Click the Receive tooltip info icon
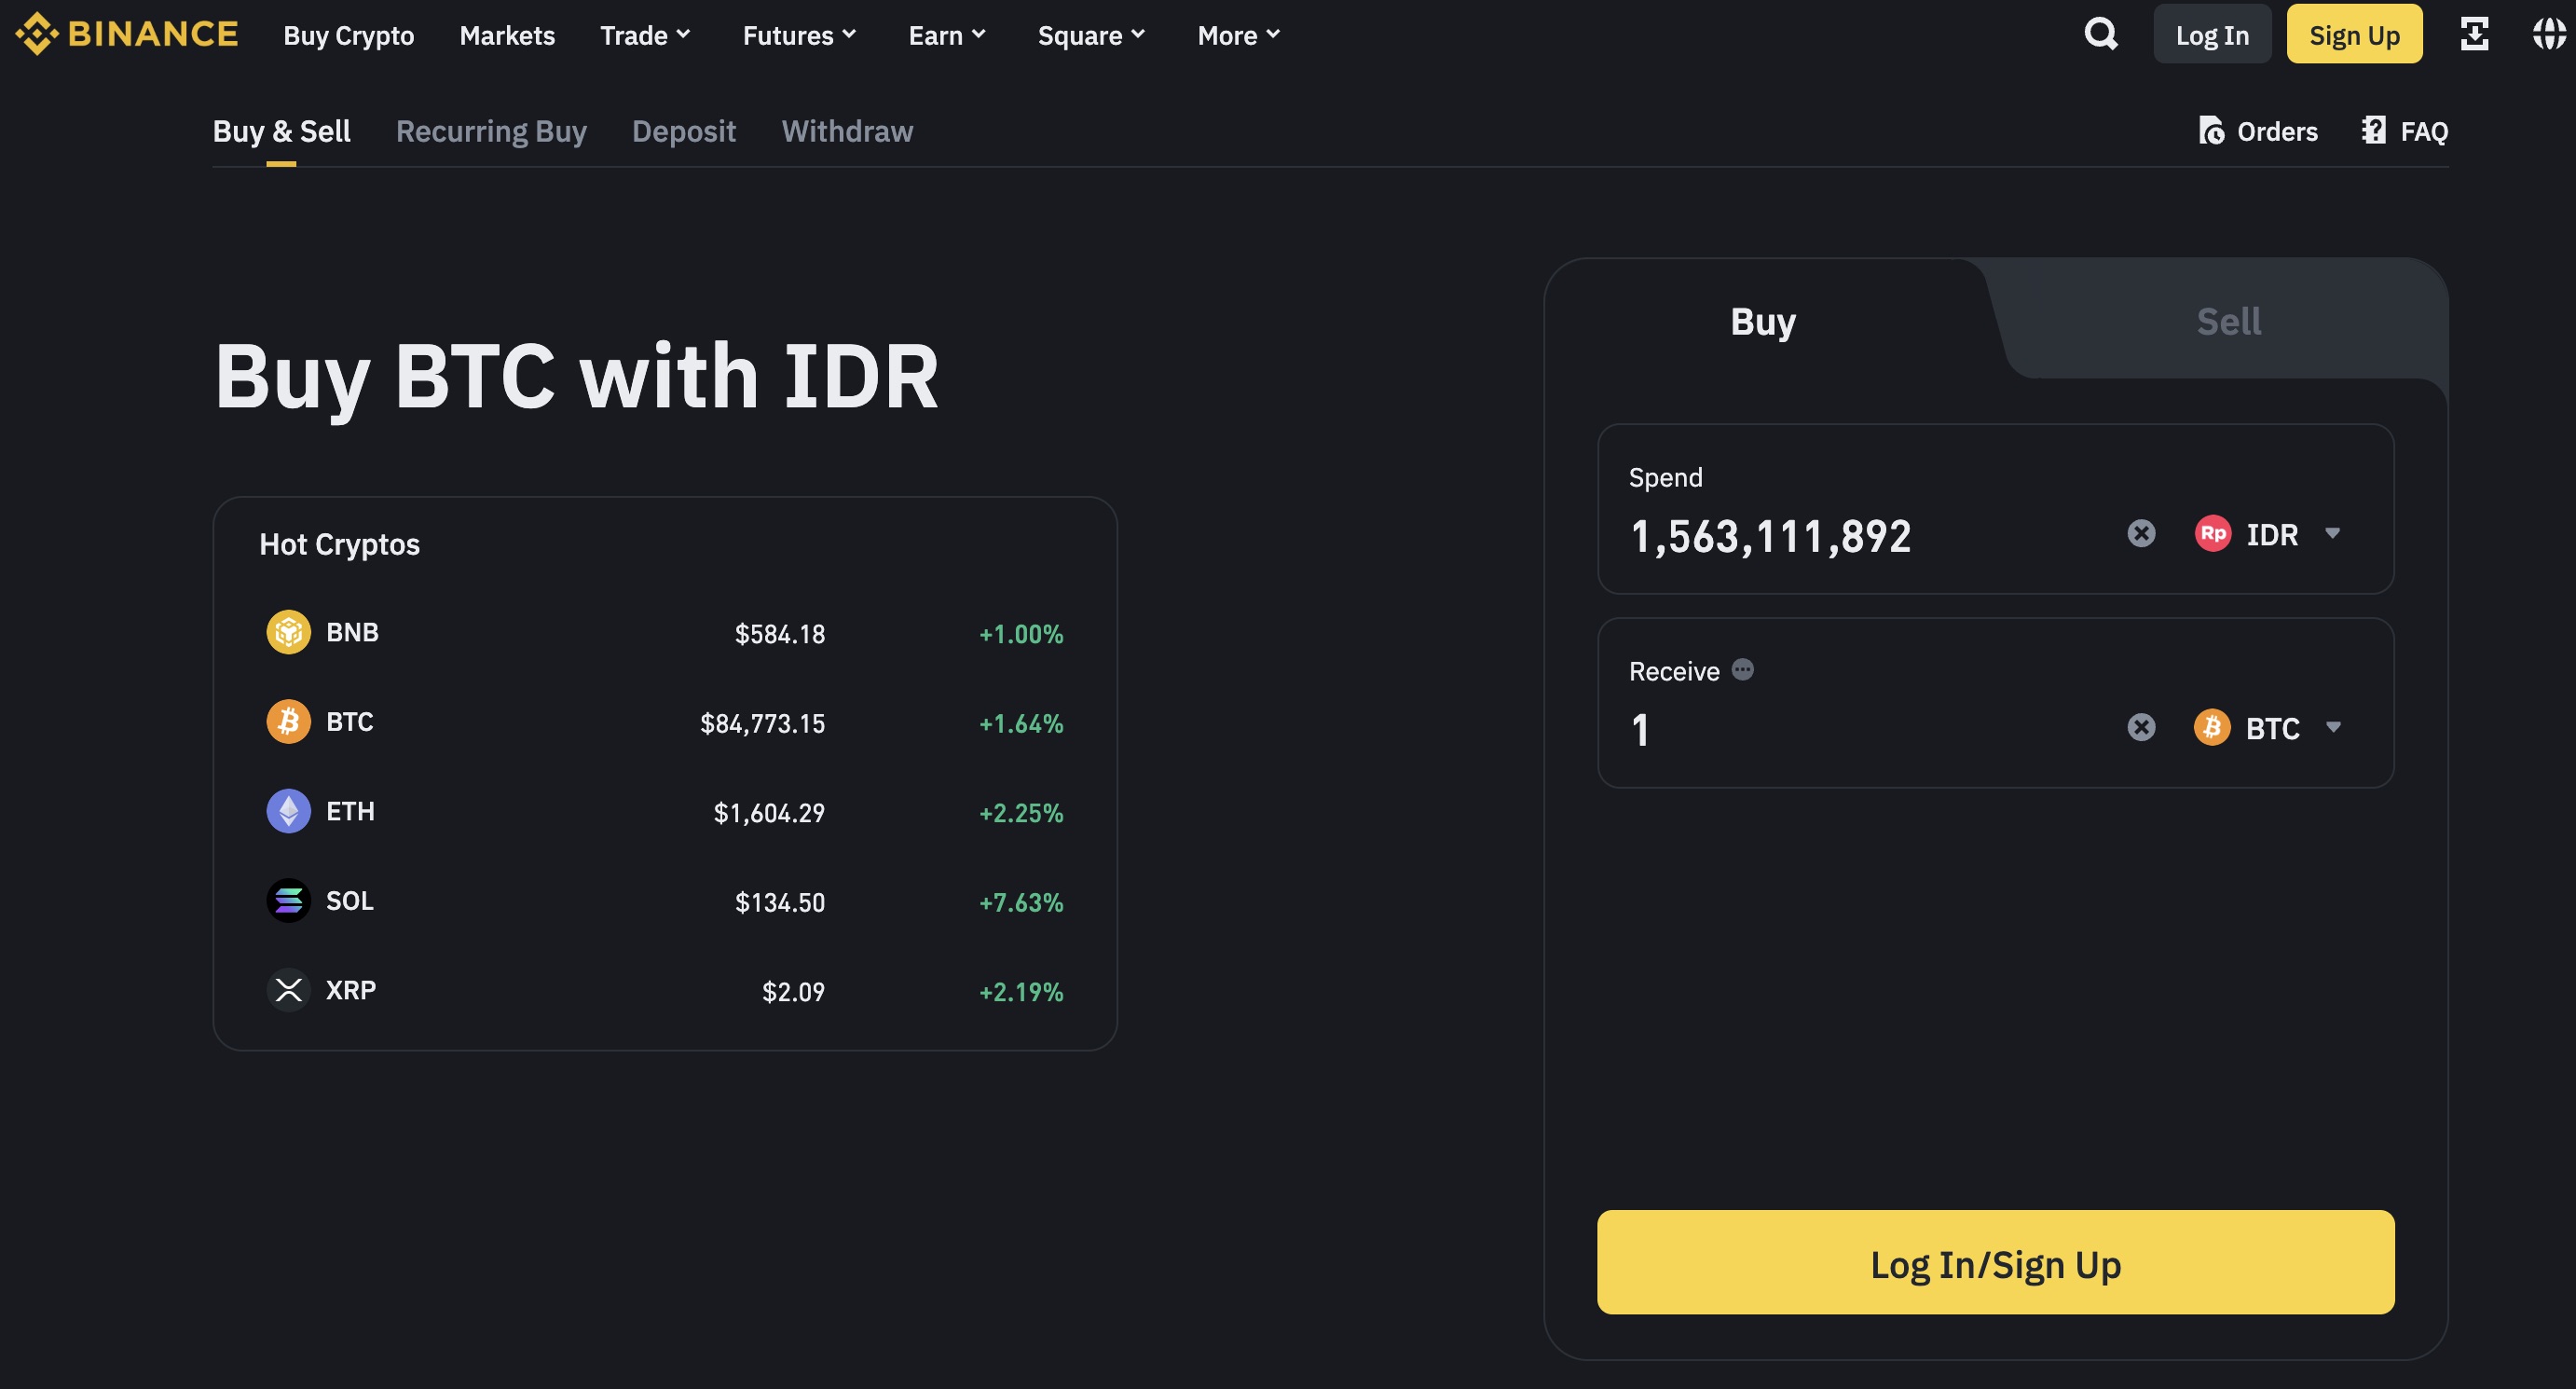2576x1389 pixels. coord(1742,670)
